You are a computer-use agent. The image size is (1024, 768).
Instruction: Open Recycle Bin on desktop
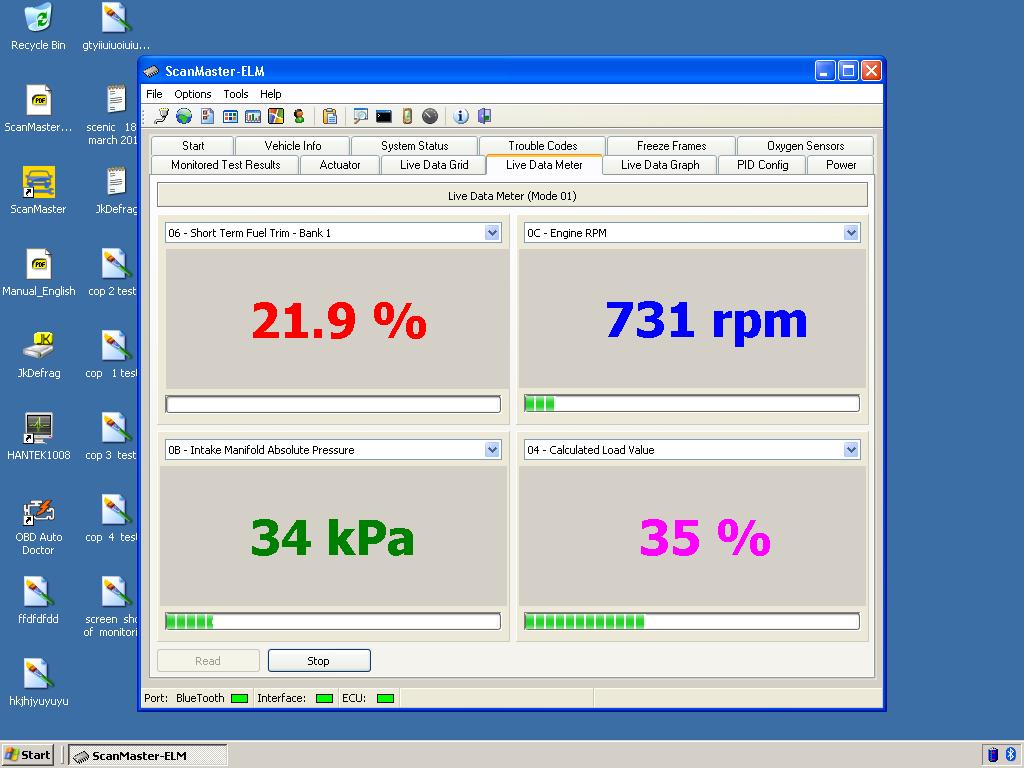[x=39, y=26]
